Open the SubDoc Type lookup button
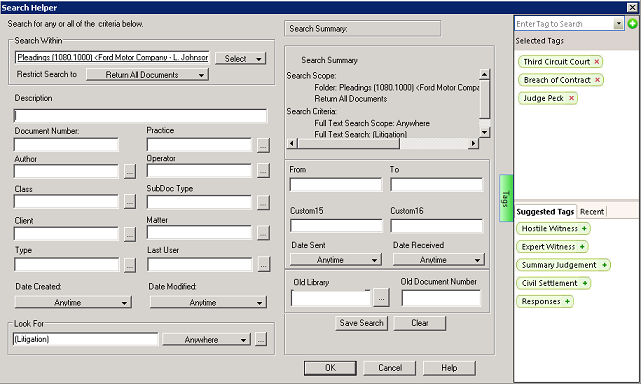 pyautogui.click(x=263, y=202)
